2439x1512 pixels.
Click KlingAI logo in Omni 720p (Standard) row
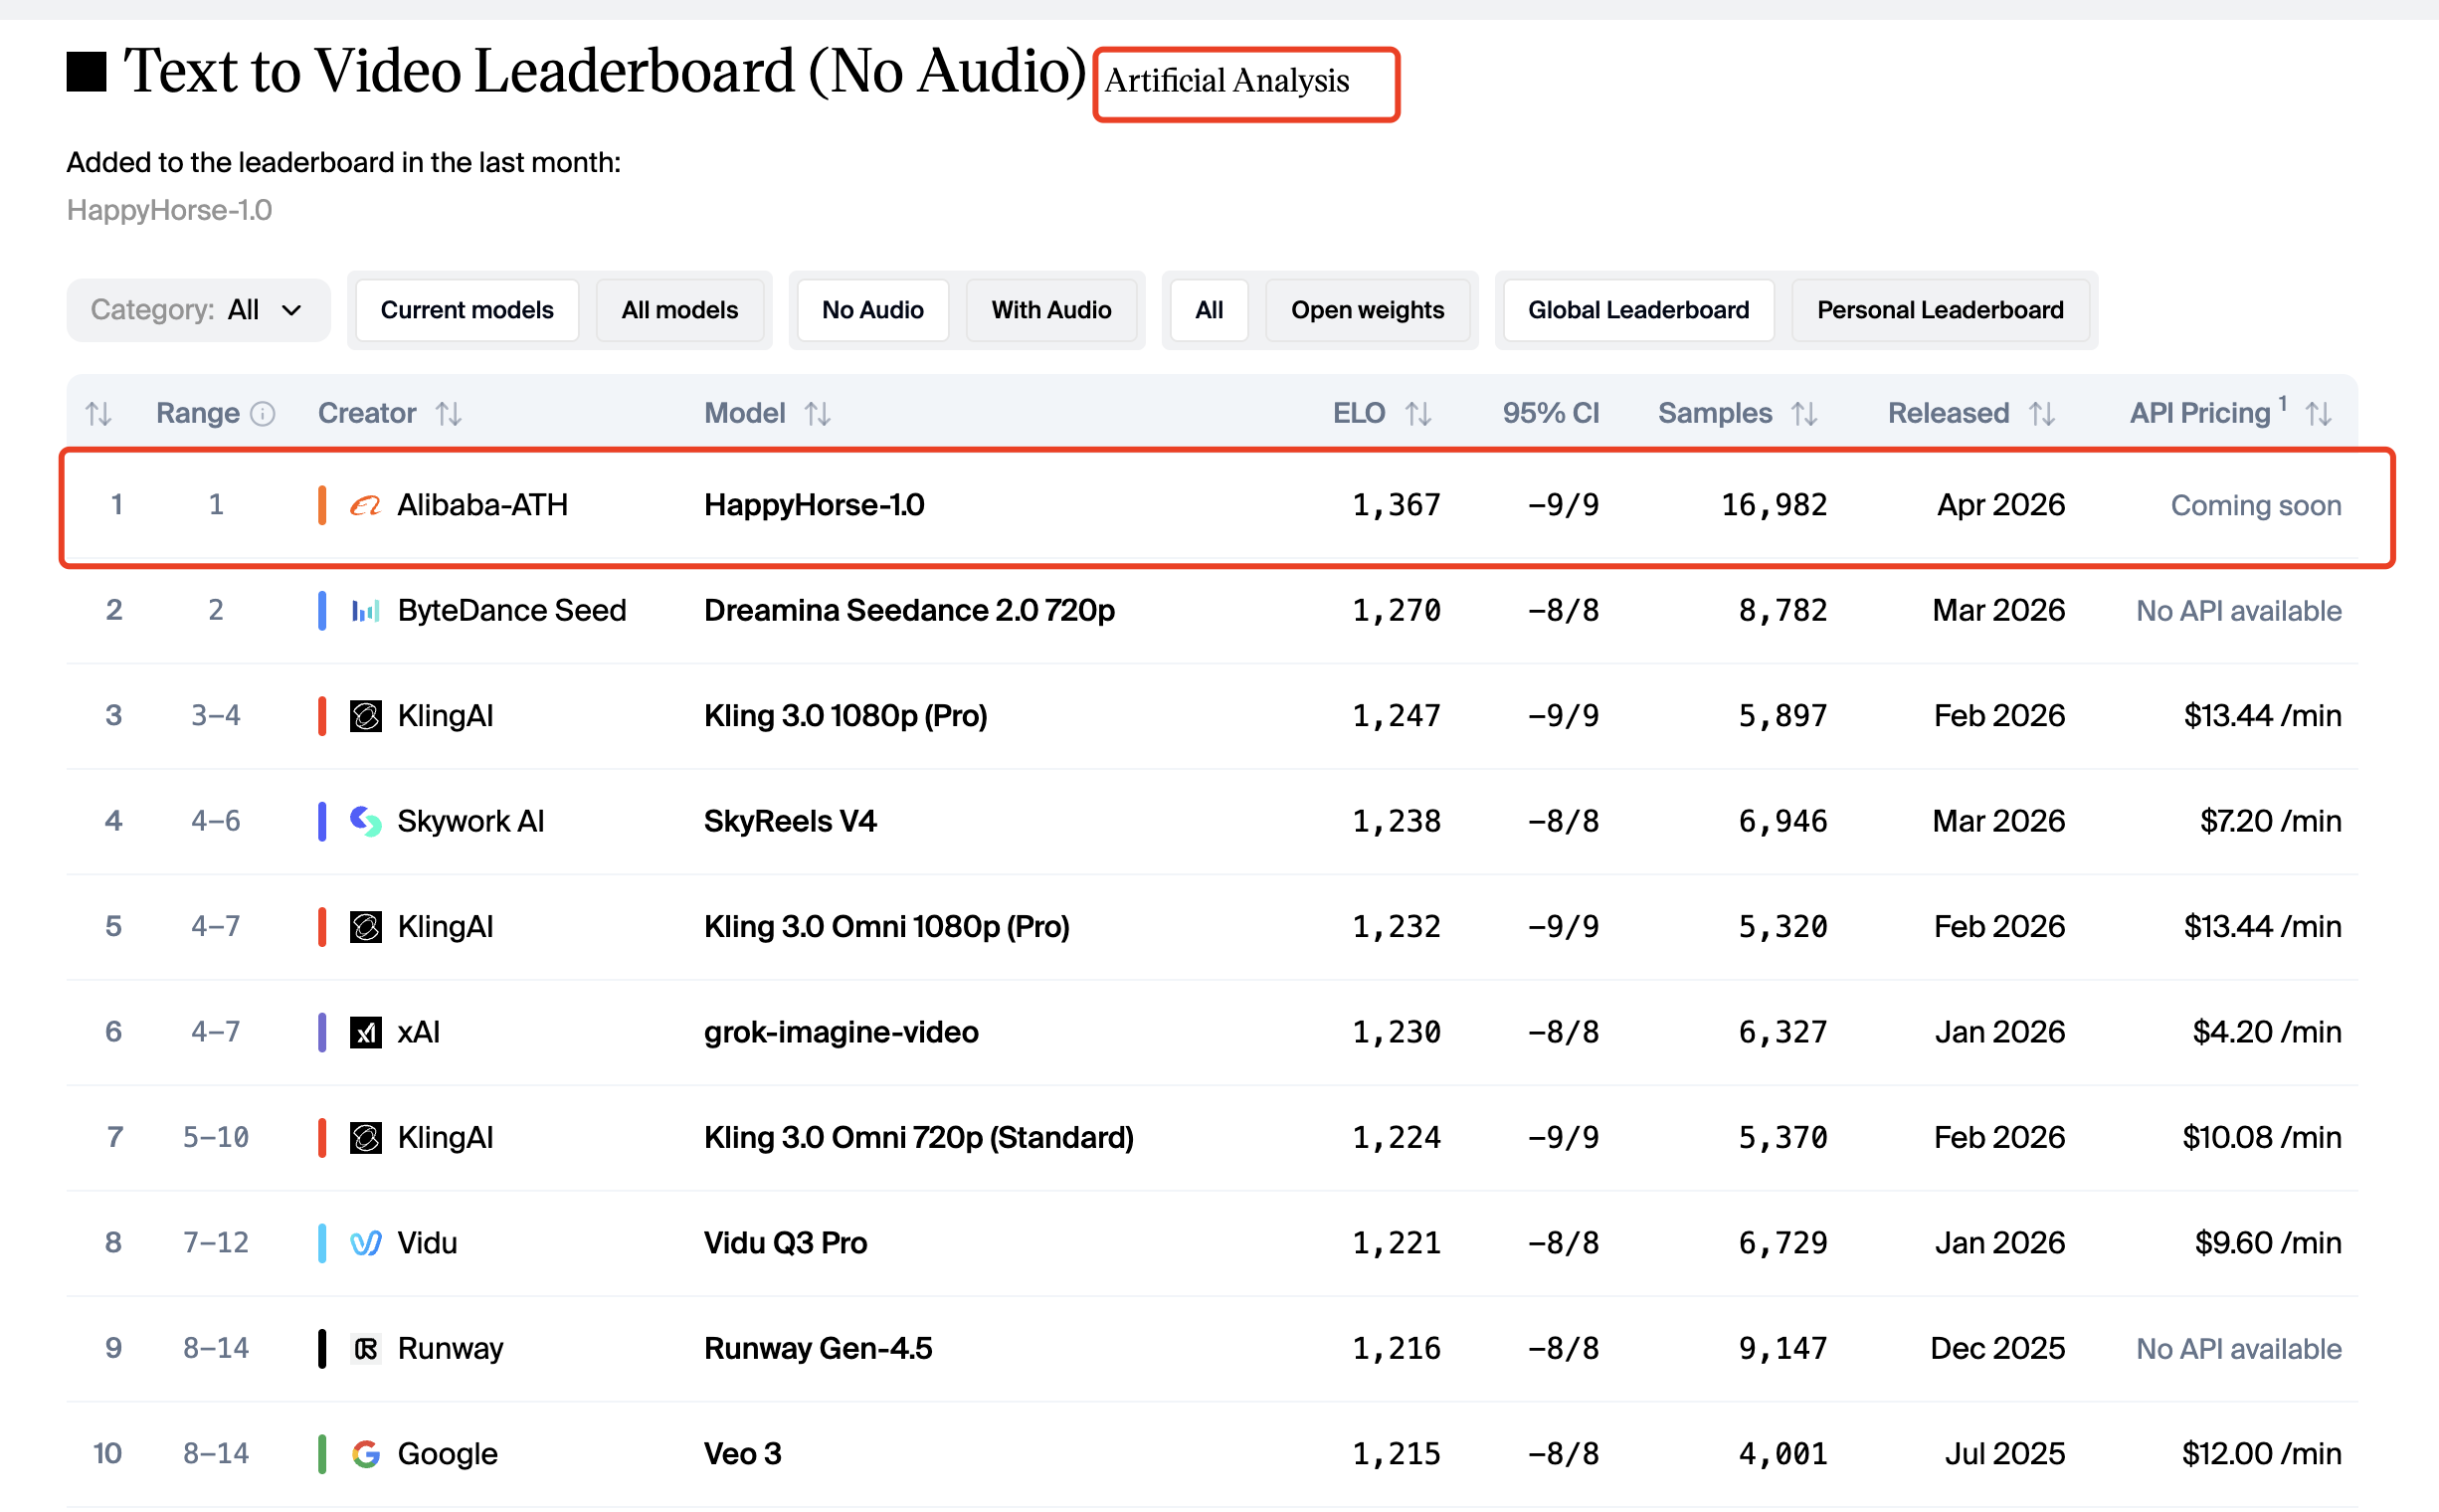point(365,1138)
